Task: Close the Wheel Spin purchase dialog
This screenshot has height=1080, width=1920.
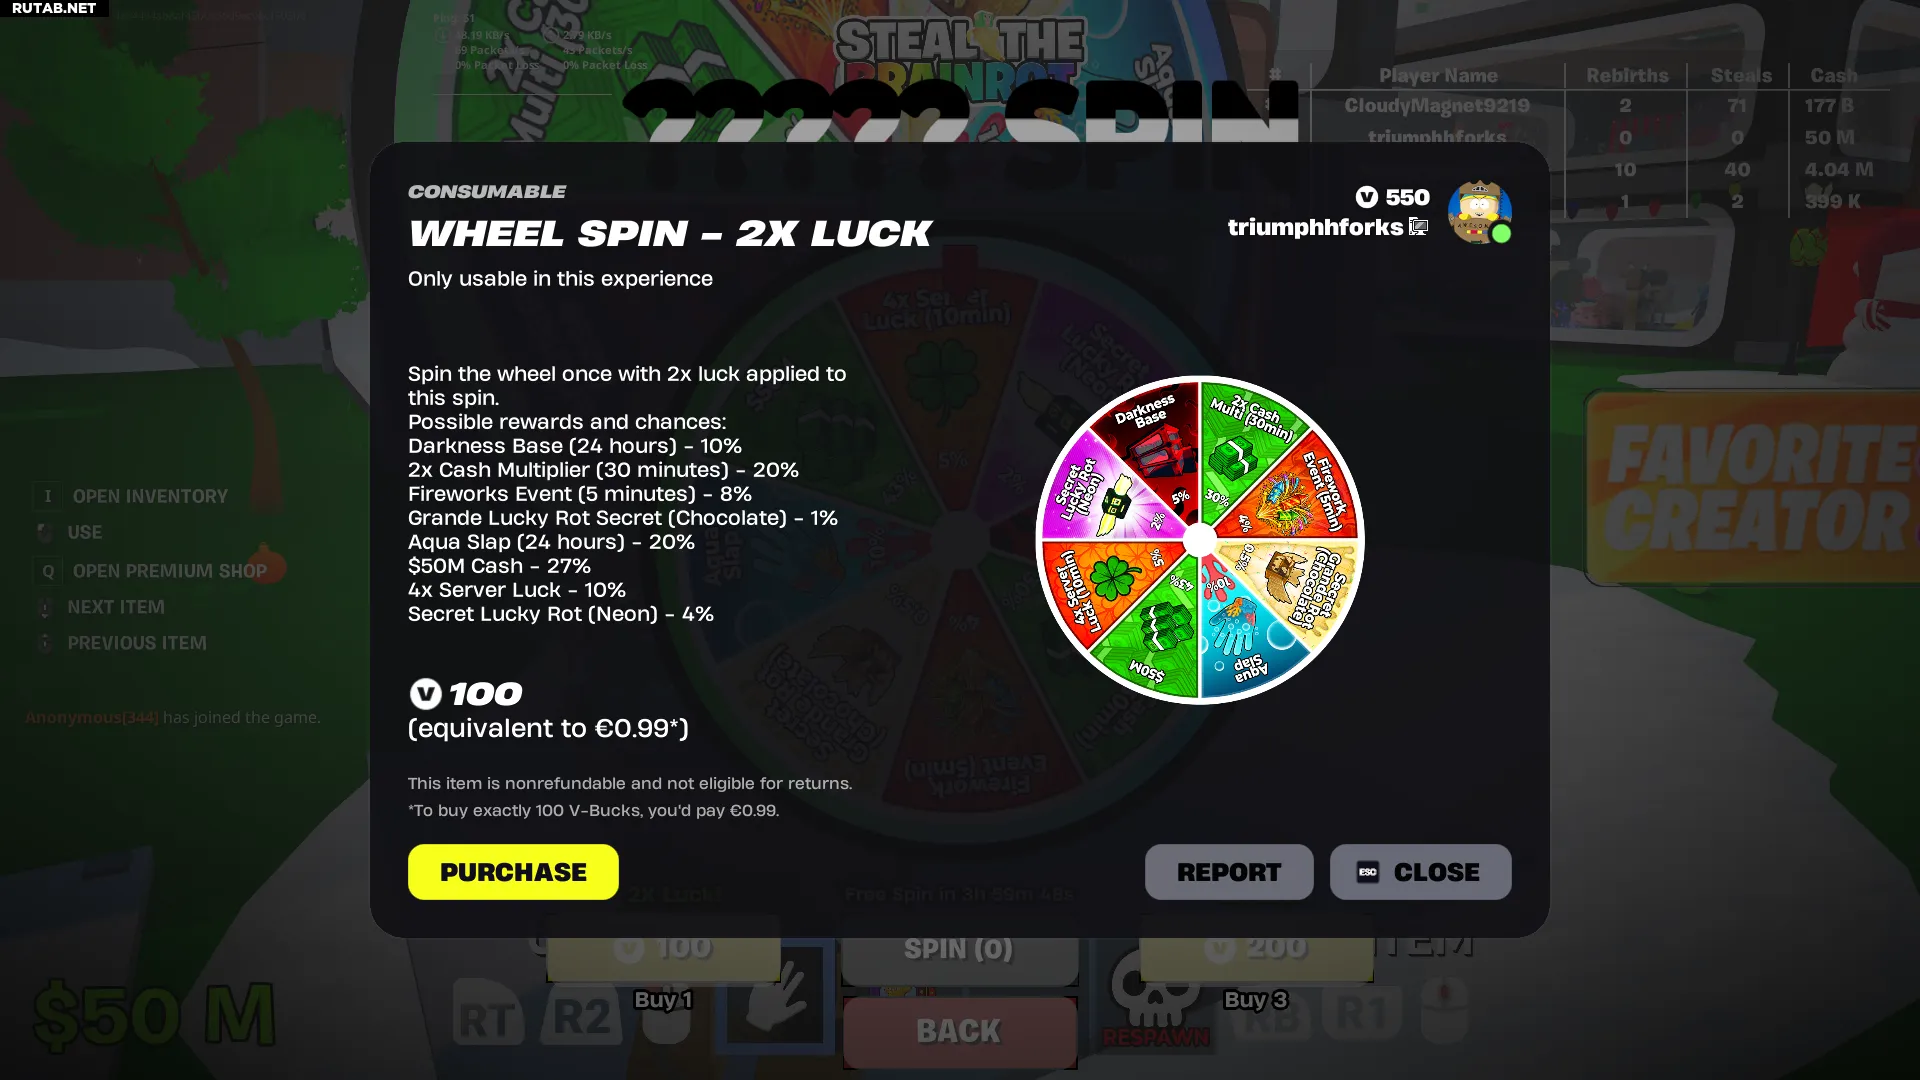Action: click(1420, 872)
